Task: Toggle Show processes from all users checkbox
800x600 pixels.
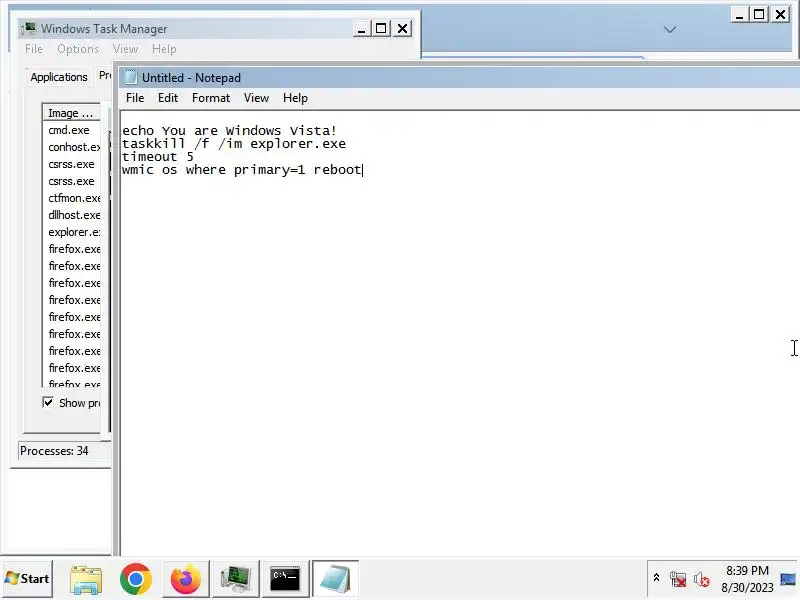Action: [x=48, y=403]
